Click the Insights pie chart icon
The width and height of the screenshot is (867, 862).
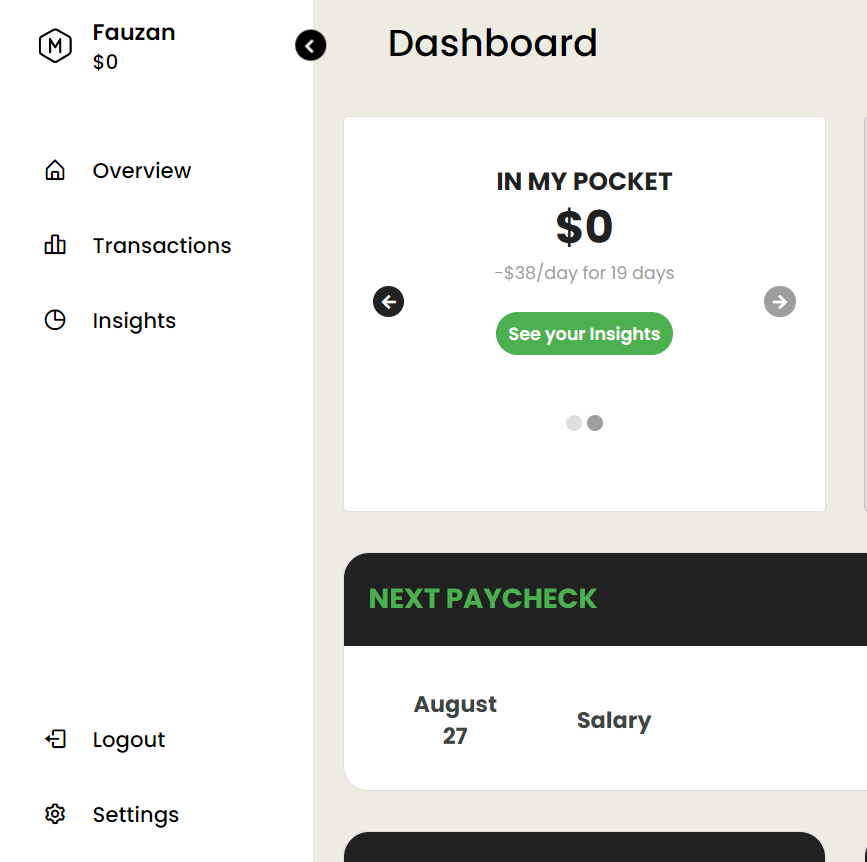tap(55, 320)
